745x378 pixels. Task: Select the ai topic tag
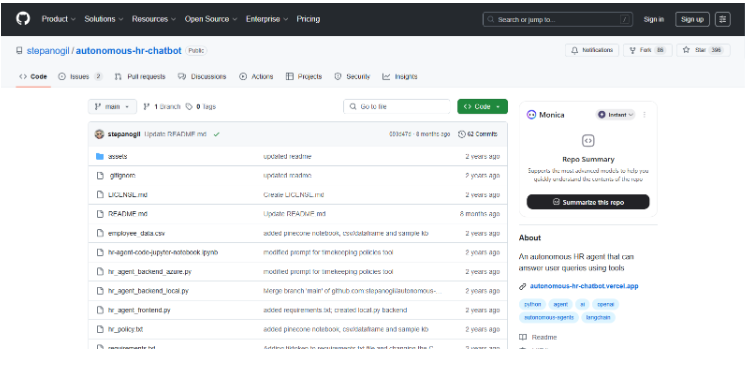coord(583,304)
